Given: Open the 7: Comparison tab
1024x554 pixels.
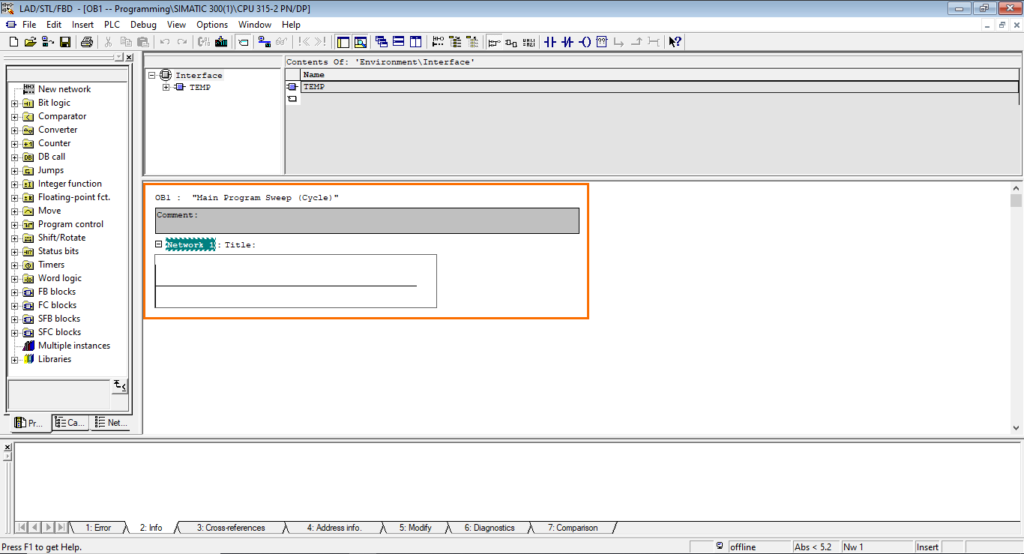Looking at the screenshot, I should pos(572,528).
